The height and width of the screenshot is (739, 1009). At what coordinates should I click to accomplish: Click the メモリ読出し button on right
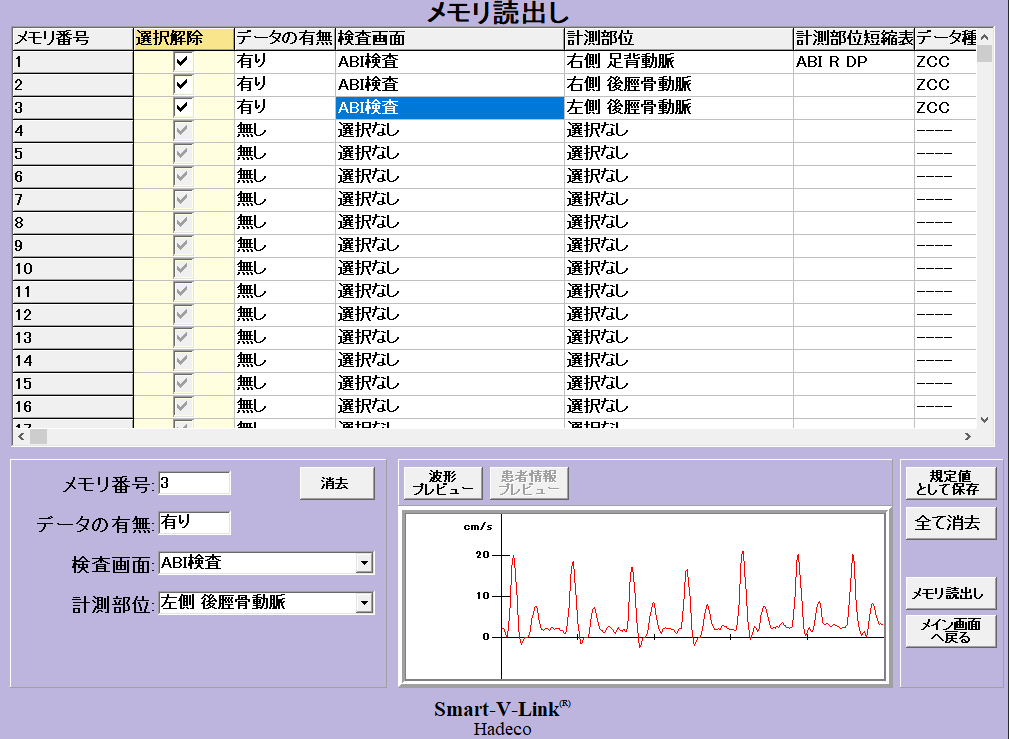point(949,593)
